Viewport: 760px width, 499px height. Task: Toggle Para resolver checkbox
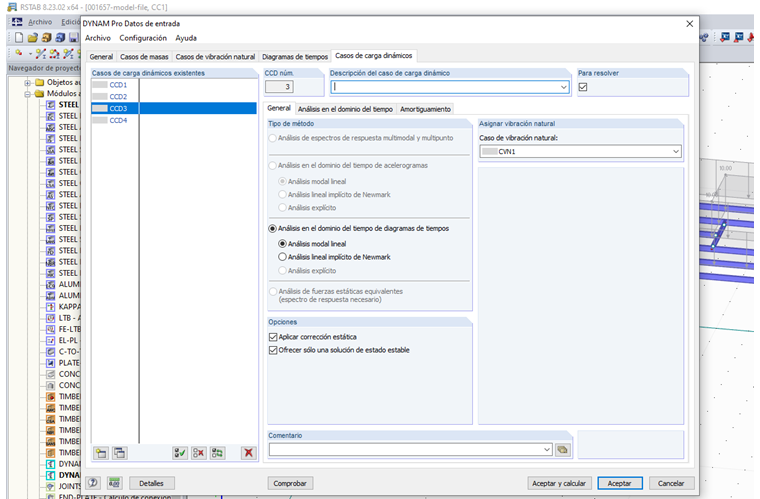[583, 87]
